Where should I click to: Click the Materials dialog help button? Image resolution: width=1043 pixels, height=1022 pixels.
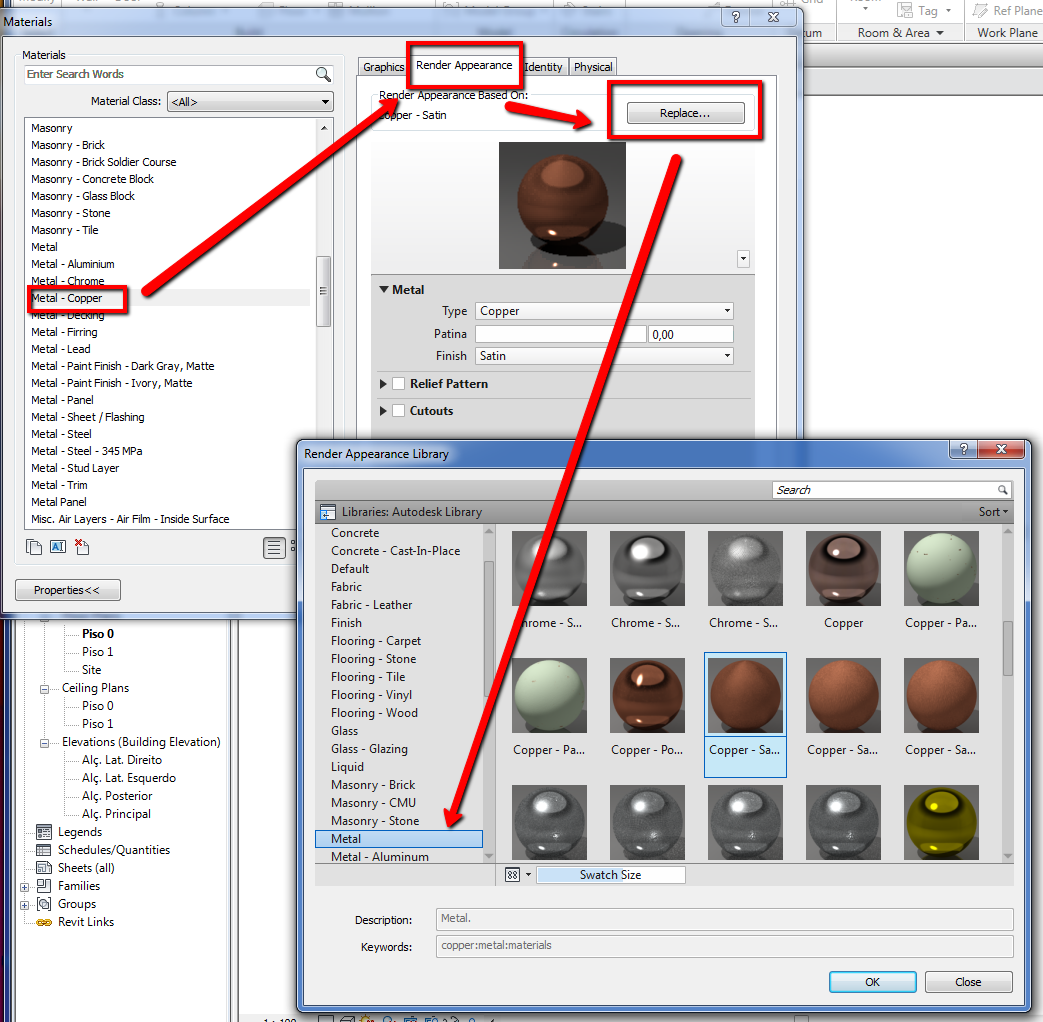[x=736, y=17]
